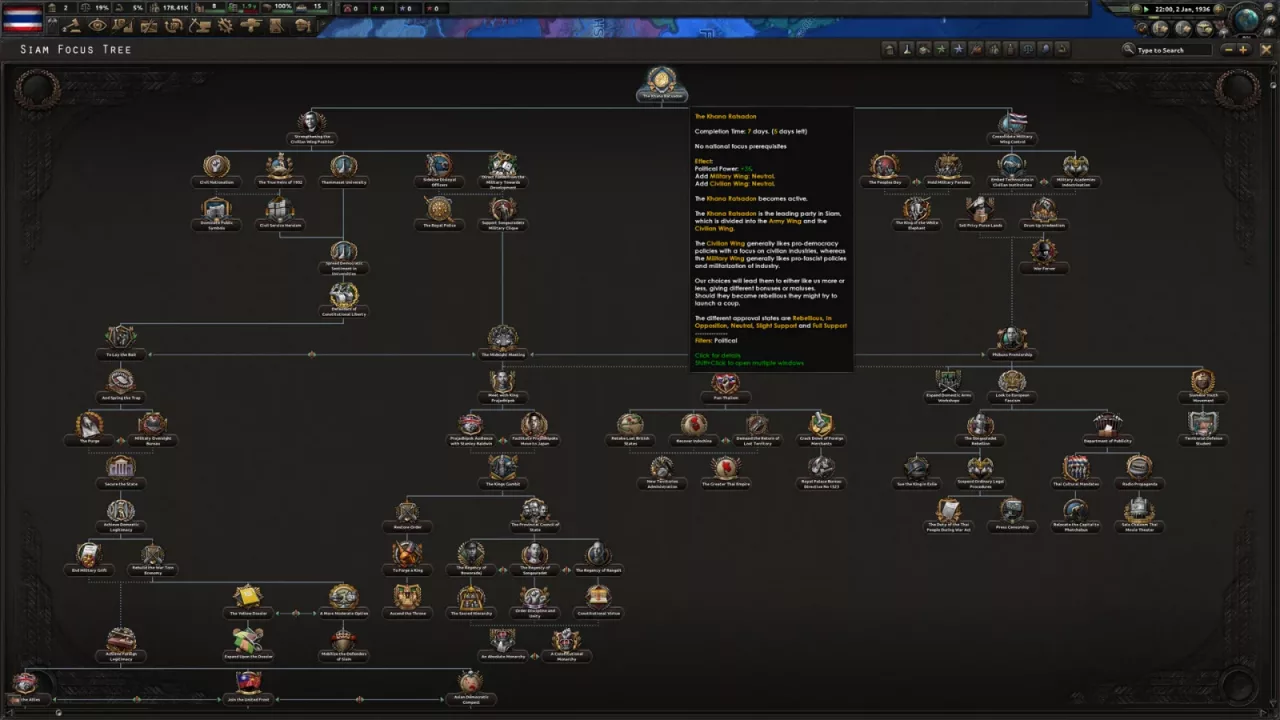Zoom in the focus tree with plus
This screenshot has height=720, width=1280.
[x=1243, y=50]
